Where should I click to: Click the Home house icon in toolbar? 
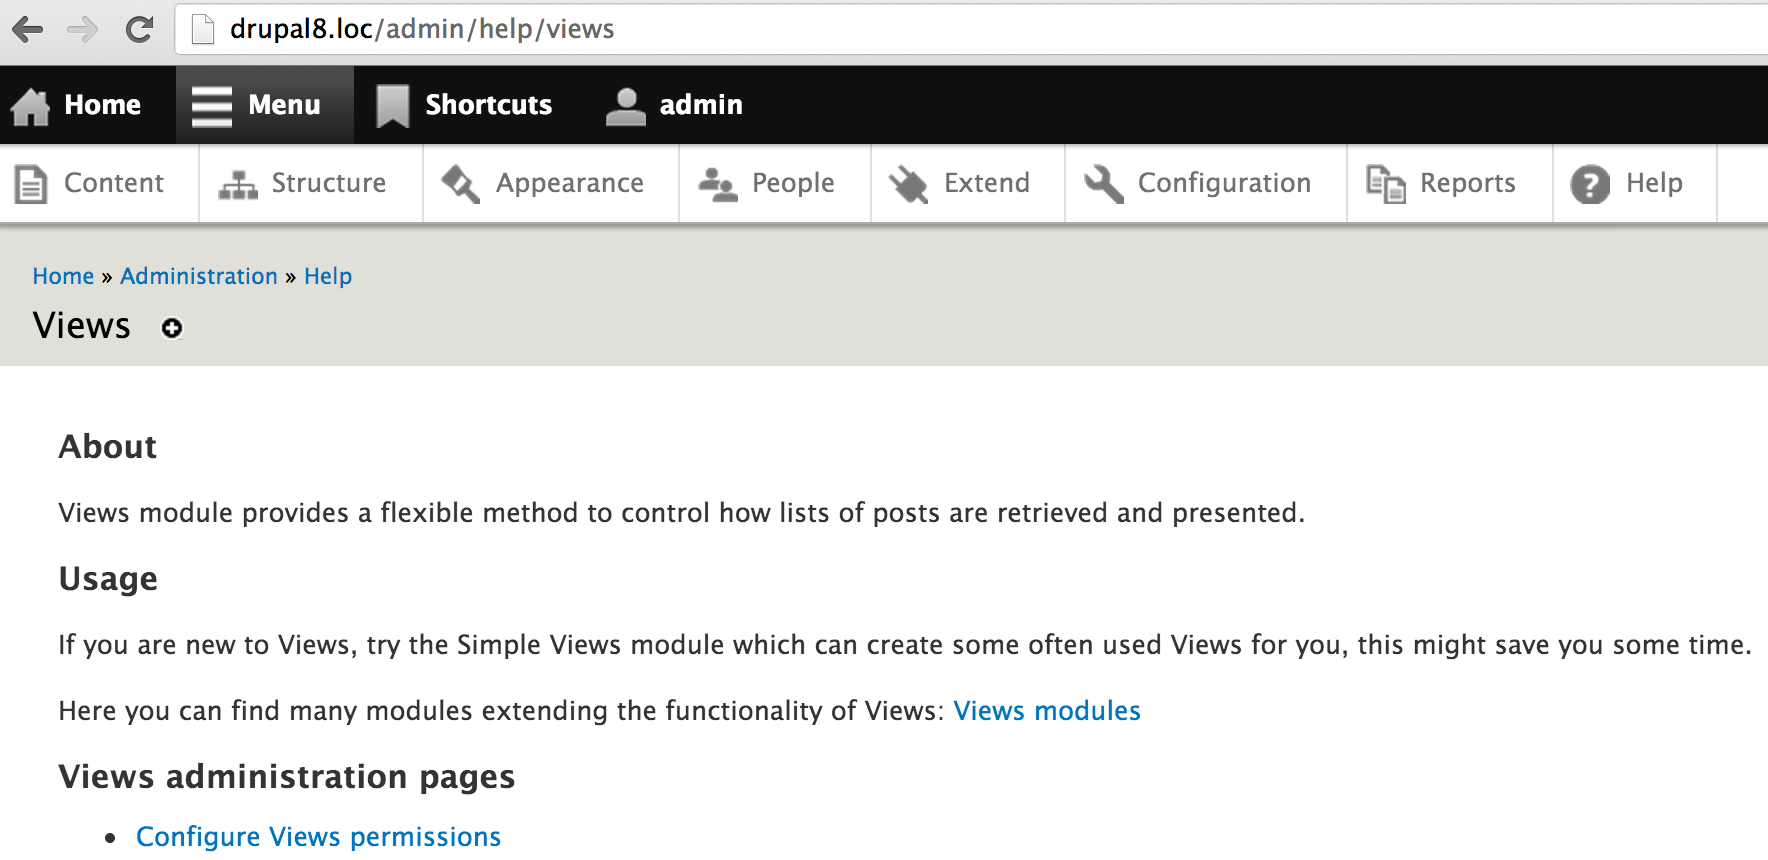(x=31, y=106)
